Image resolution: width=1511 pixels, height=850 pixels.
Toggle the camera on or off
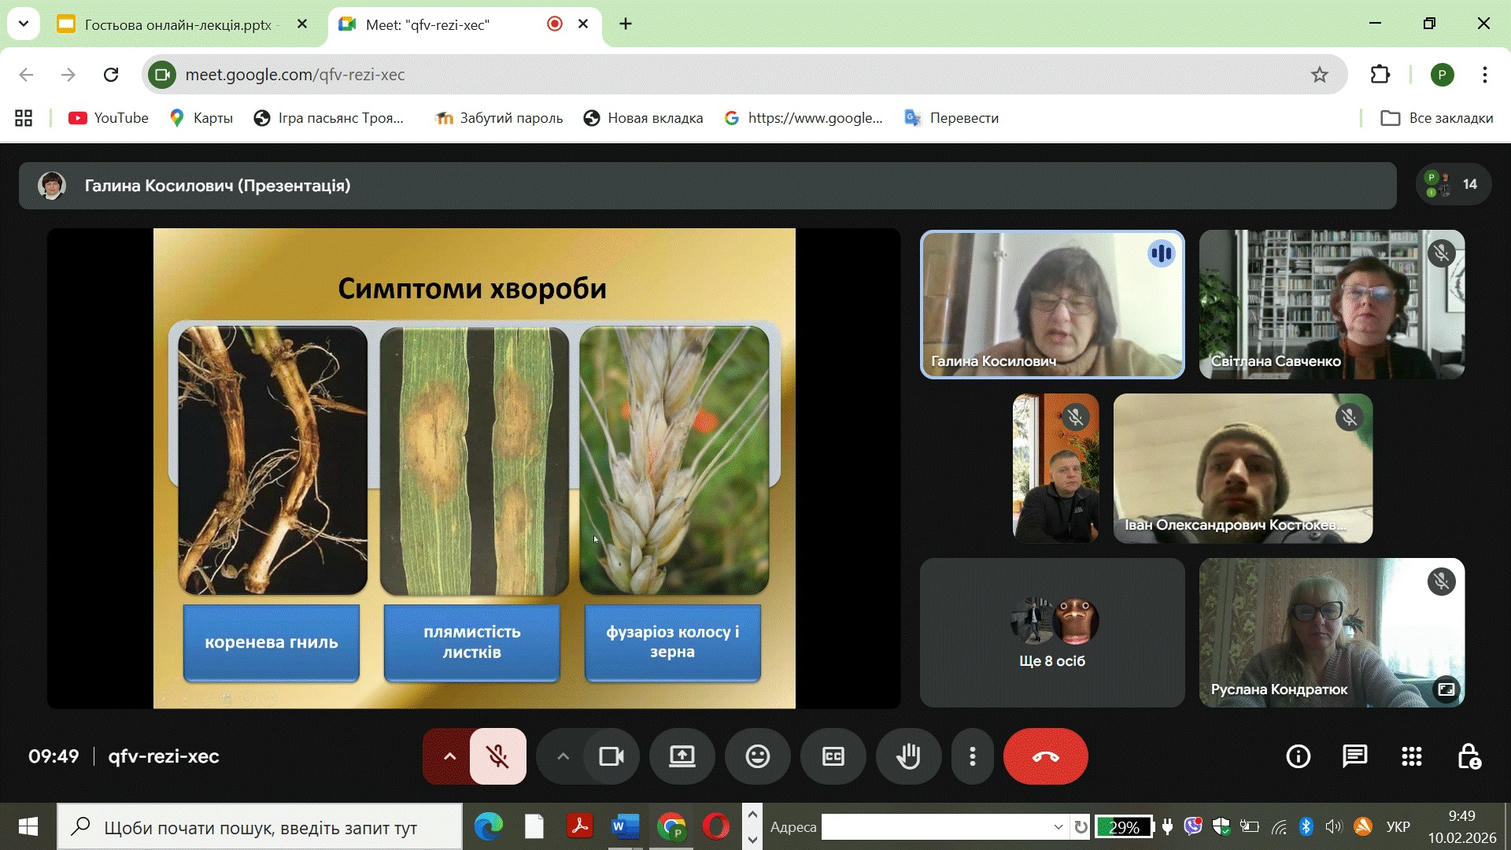tap(611, 757)
